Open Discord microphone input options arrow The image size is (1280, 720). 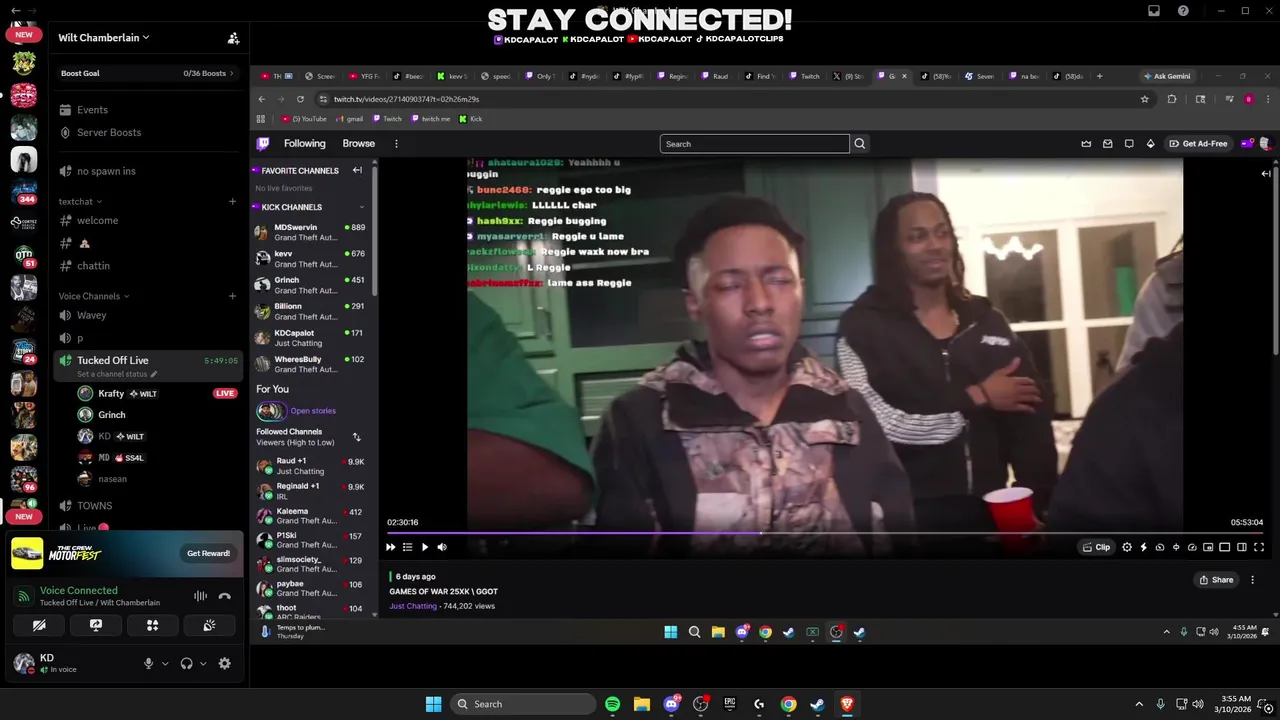point(165,663)
